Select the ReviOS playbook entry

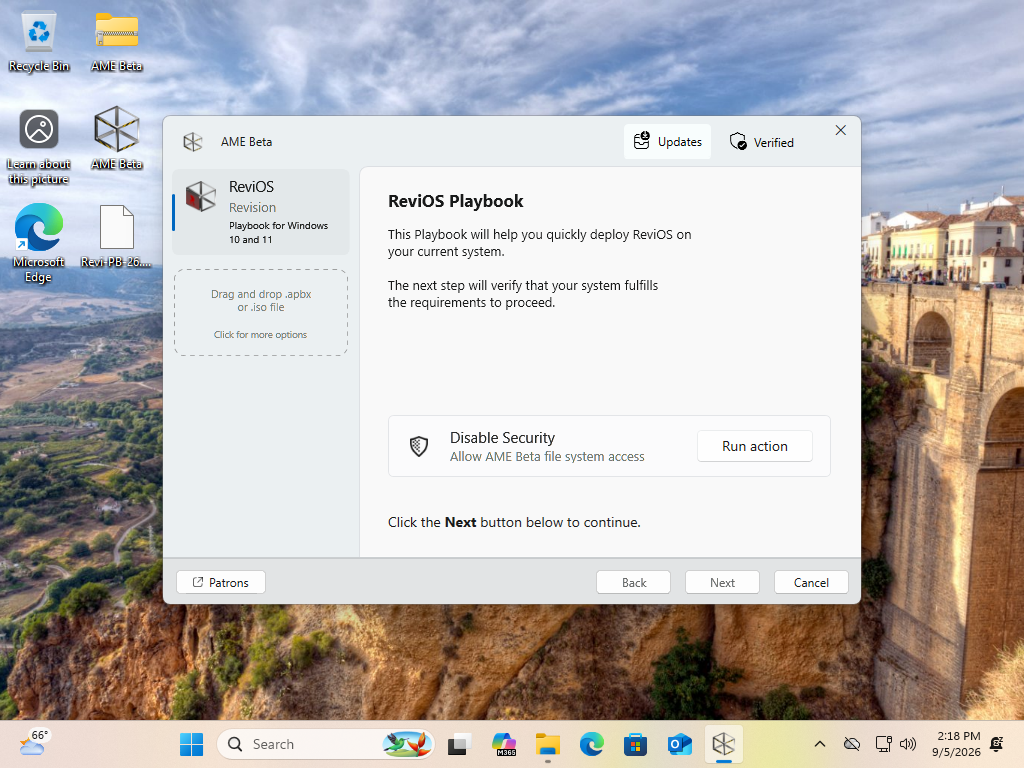point(261,212)
